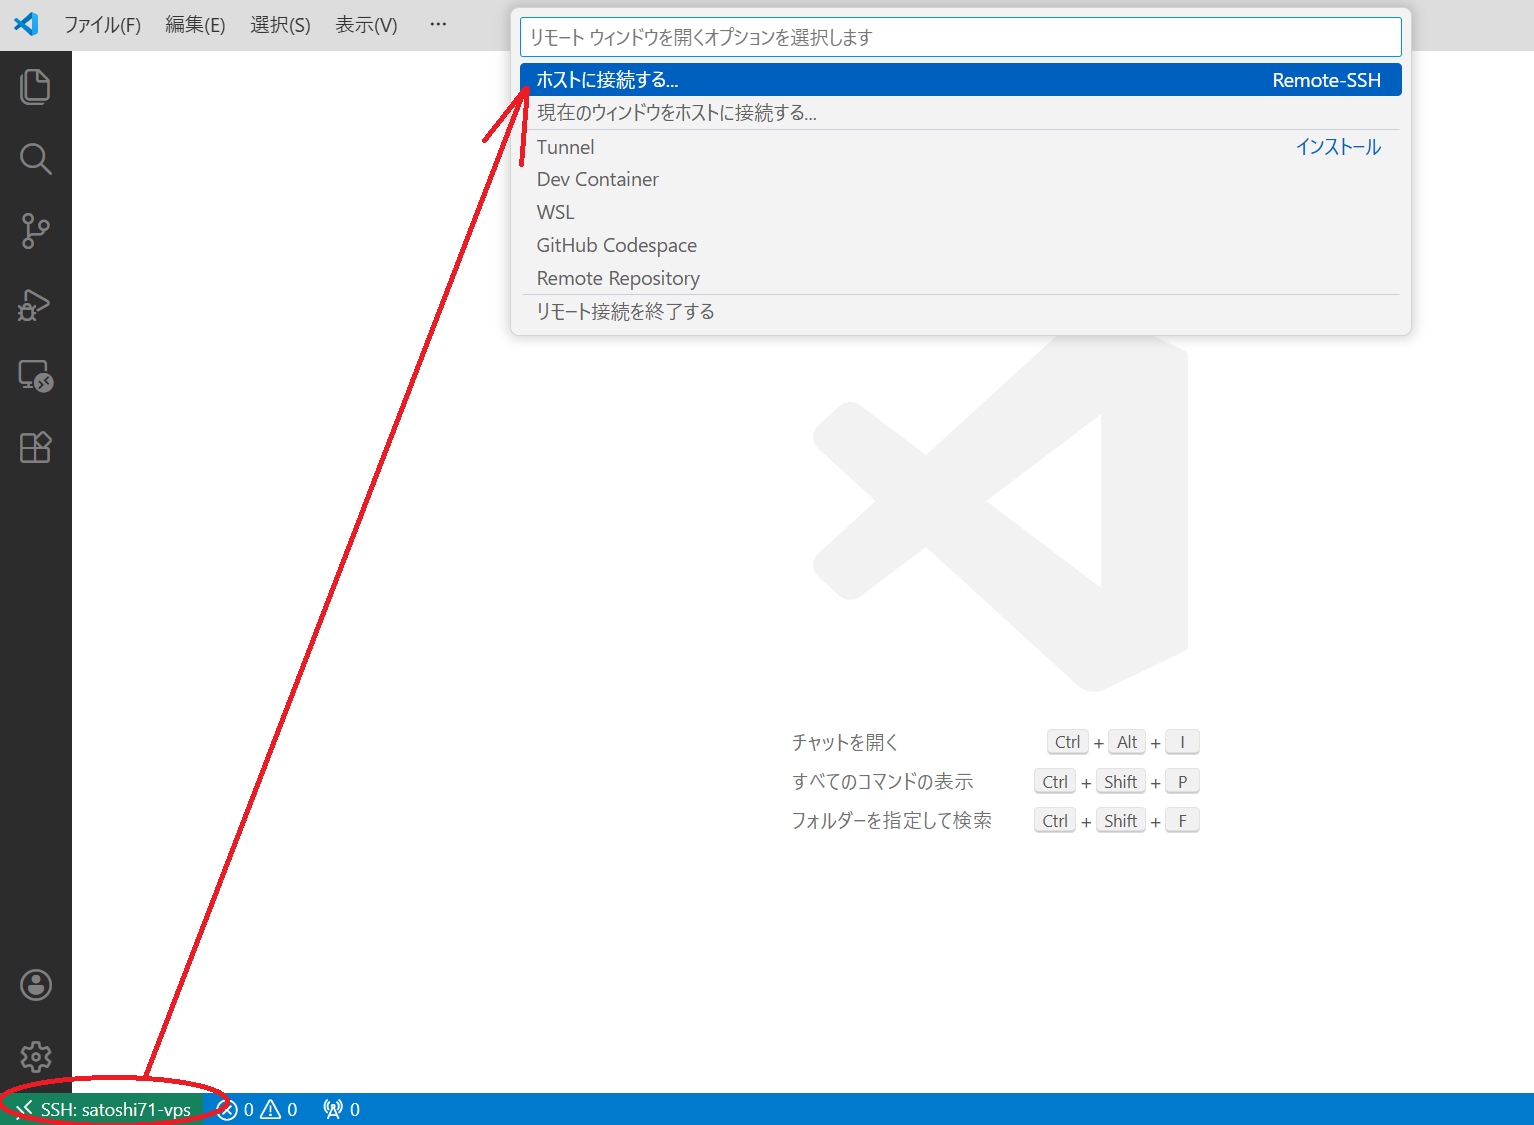The width and height of the screenshot is (1534, 1125).
Task: Open the Explorer view in the activity bar
Action: [x=36, y=87]
